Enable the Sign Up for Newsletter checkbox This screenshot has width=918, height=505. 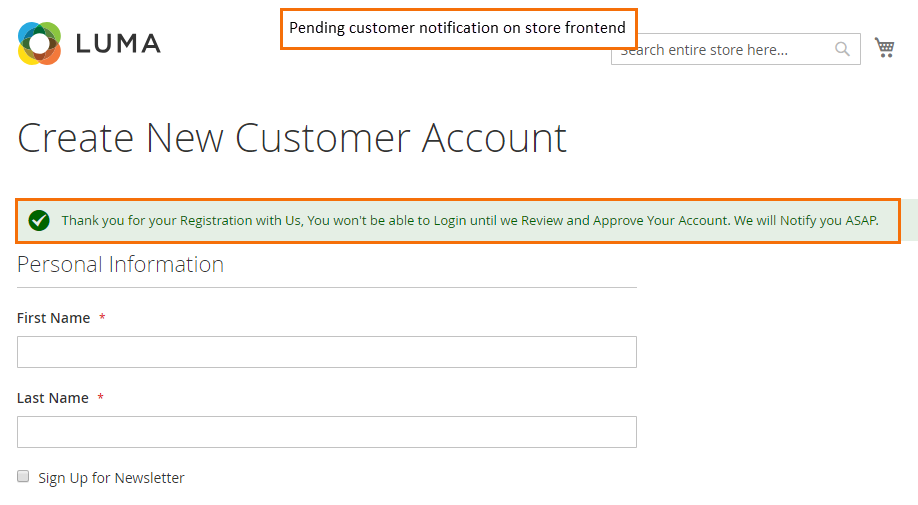[x=23, y=477]
